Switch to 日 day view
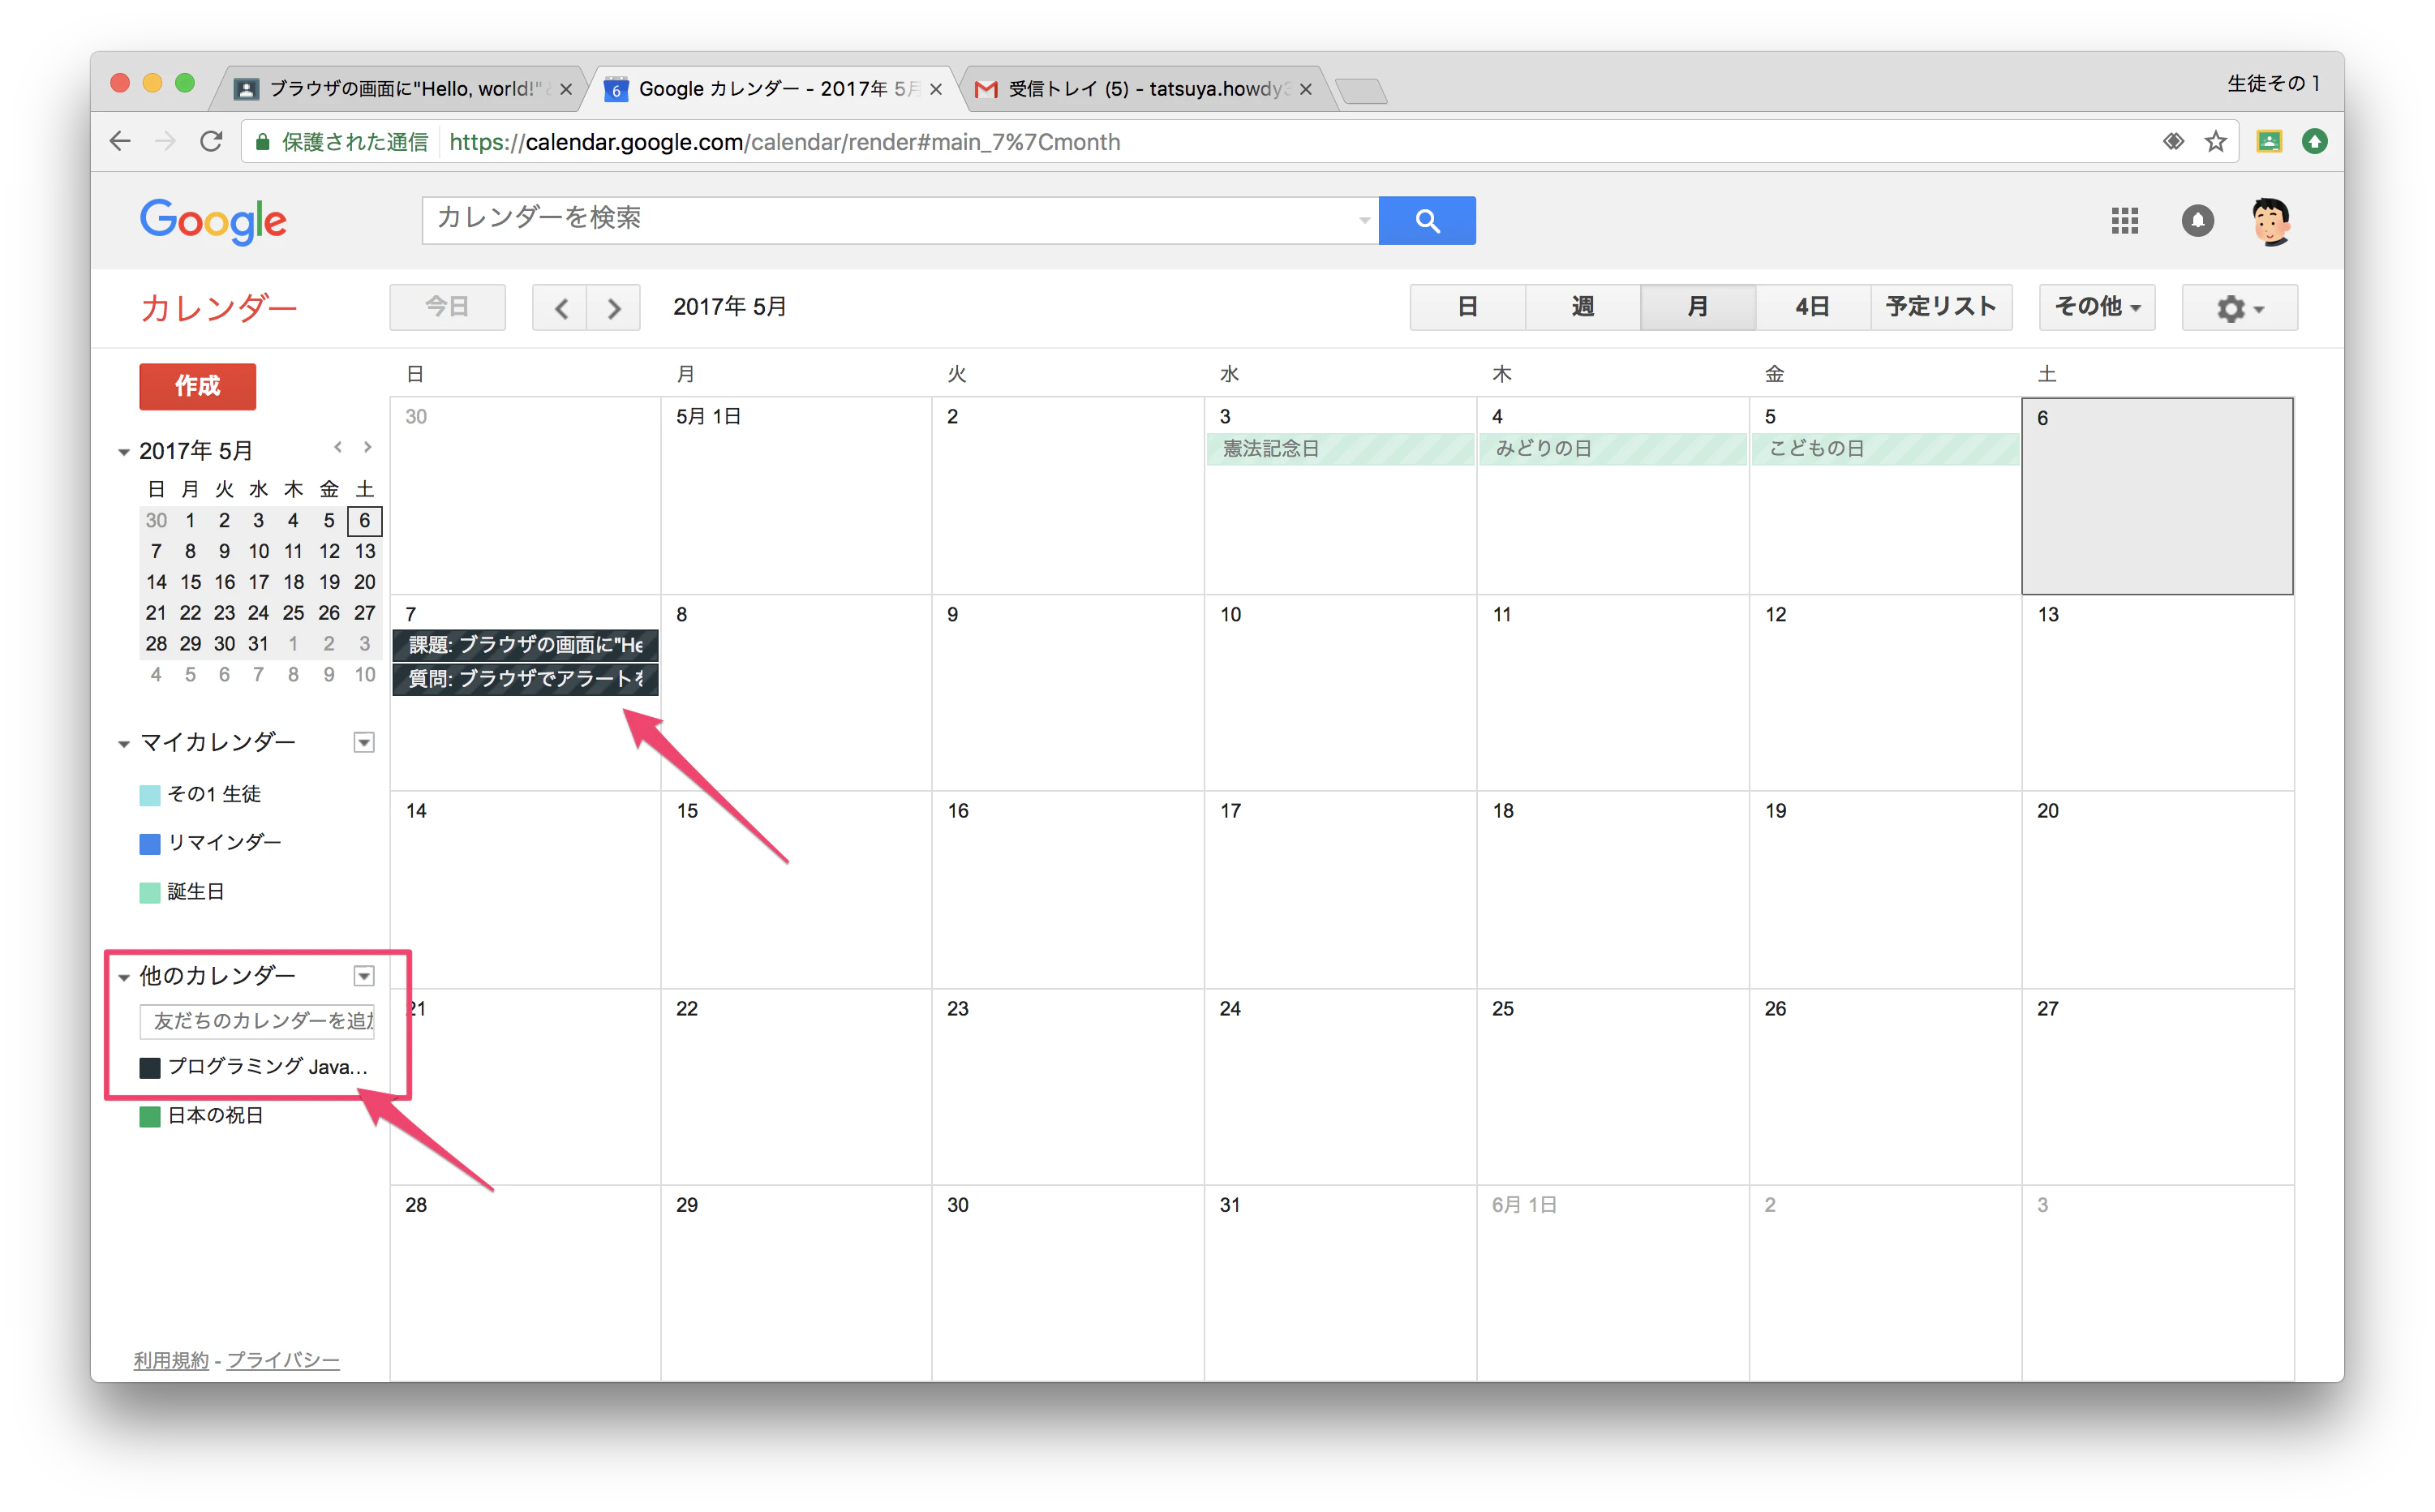This screenshot has width=2435, height=1512. 1467,307
